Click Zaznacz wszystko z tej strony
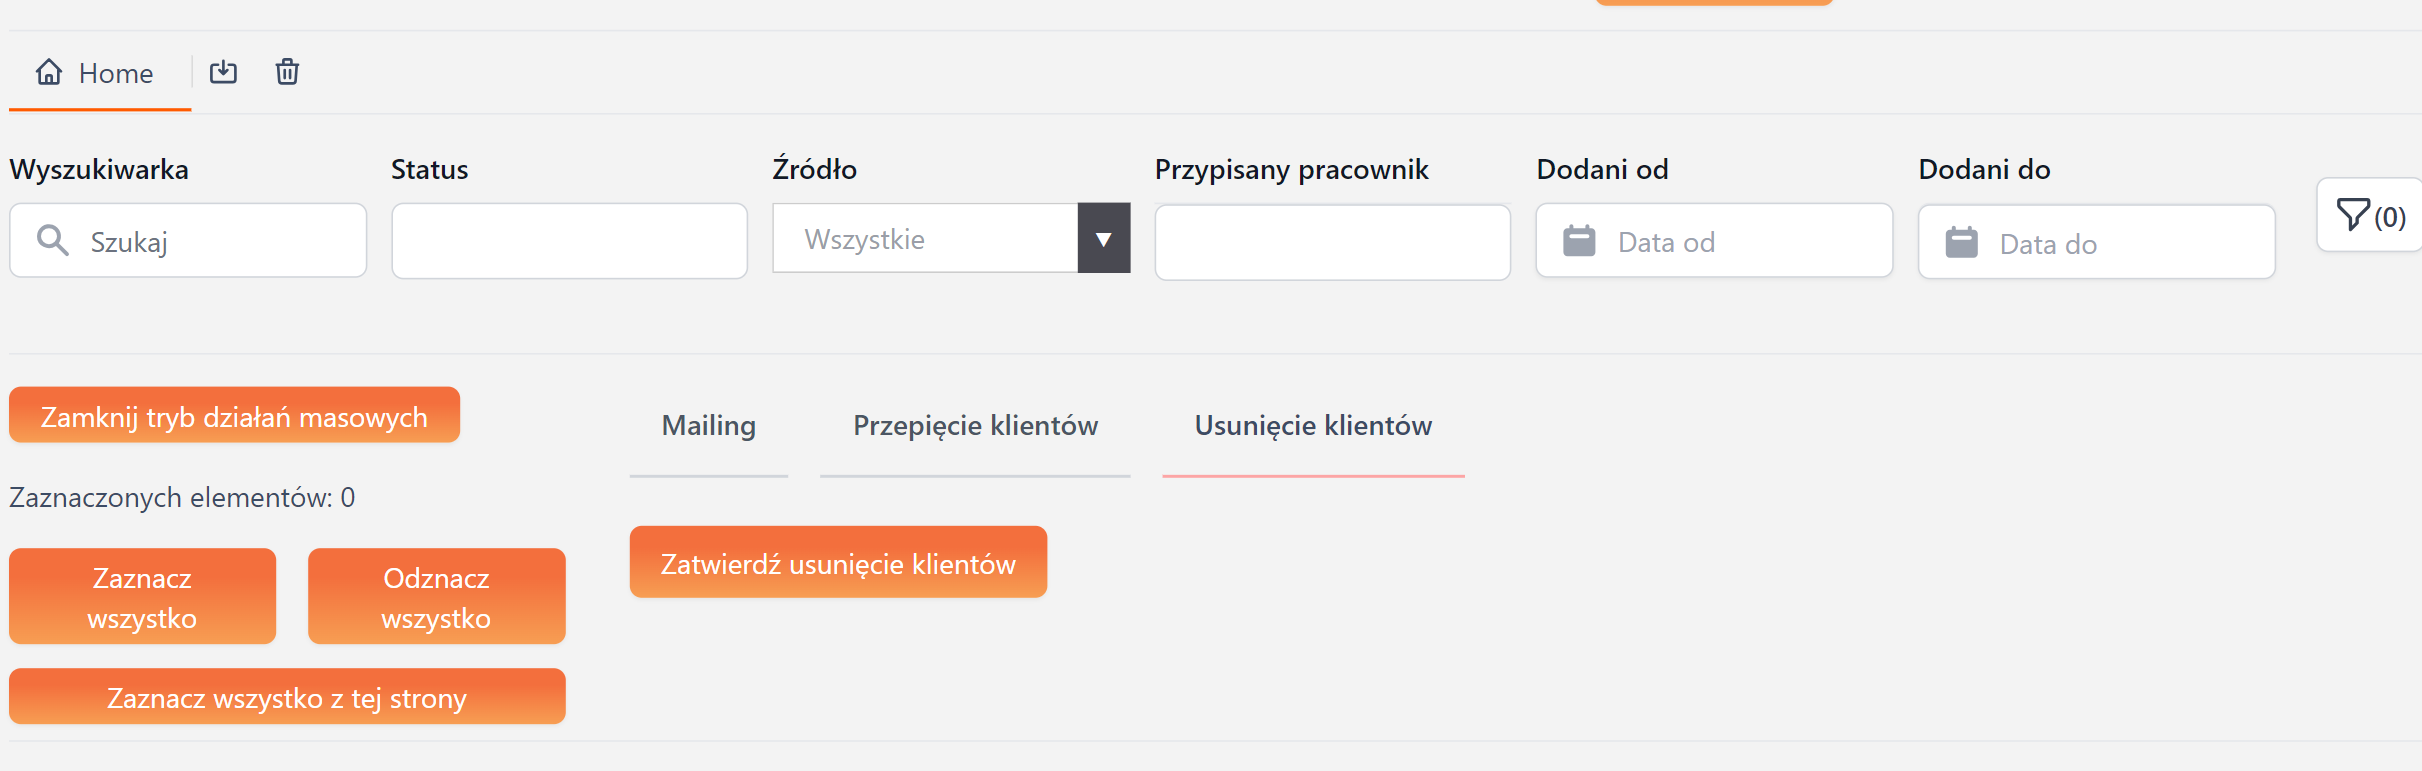The height and width of the screenshot is (771, 2422). (287, 697)
